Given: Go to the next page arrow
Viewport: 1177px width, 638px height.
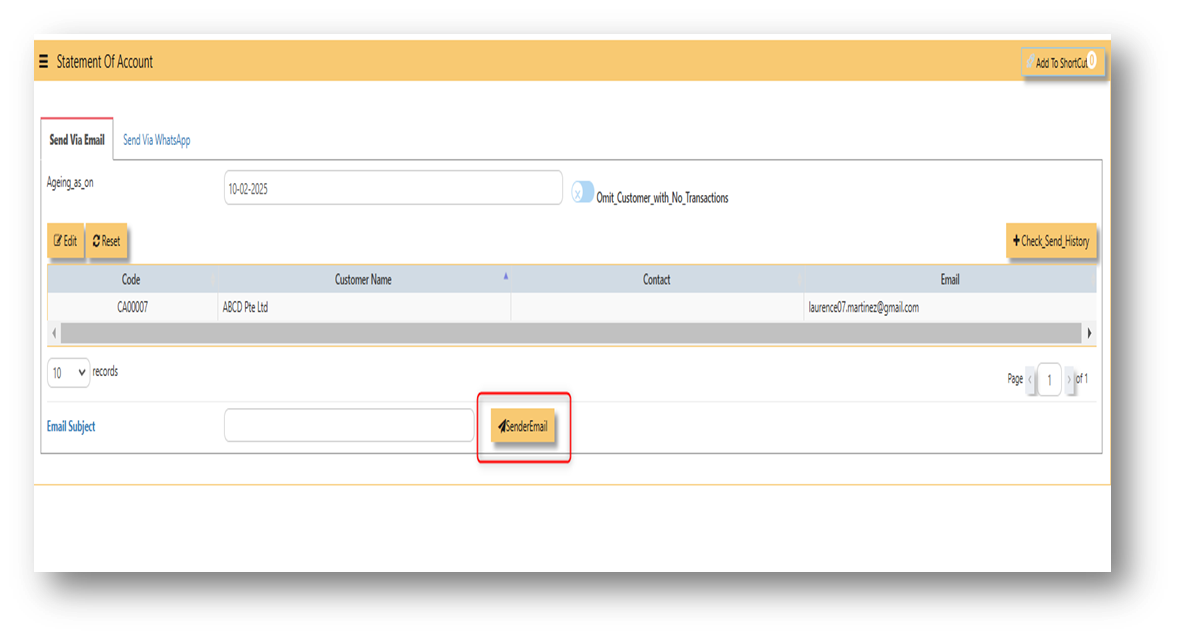Looking at the screenshot, I should coord(1069,379).
